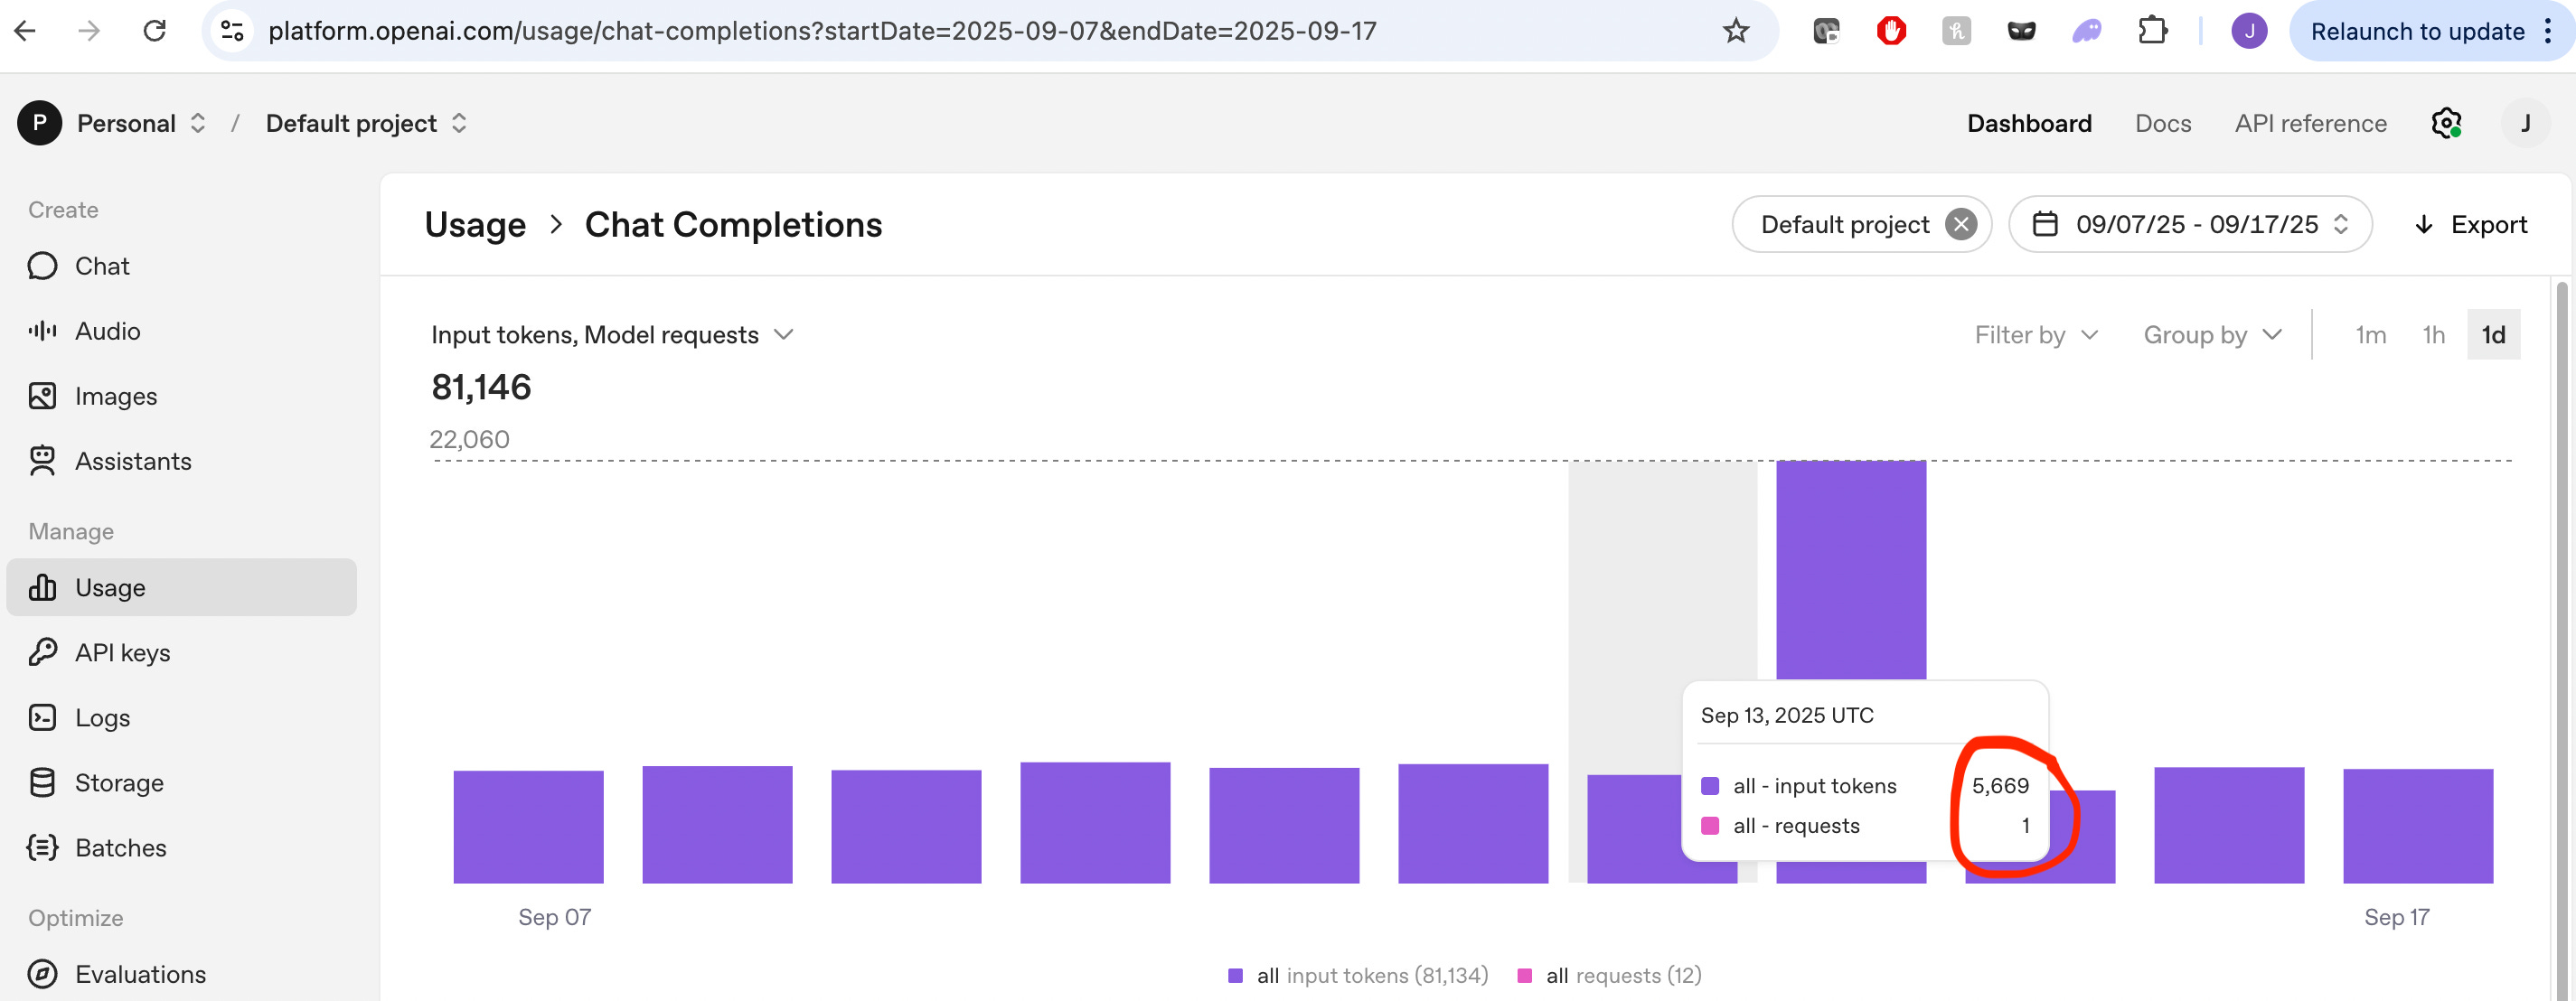Open Logs in the sidebar
The width and height of the screenshot is (2576, 1001).
point(102,718)
